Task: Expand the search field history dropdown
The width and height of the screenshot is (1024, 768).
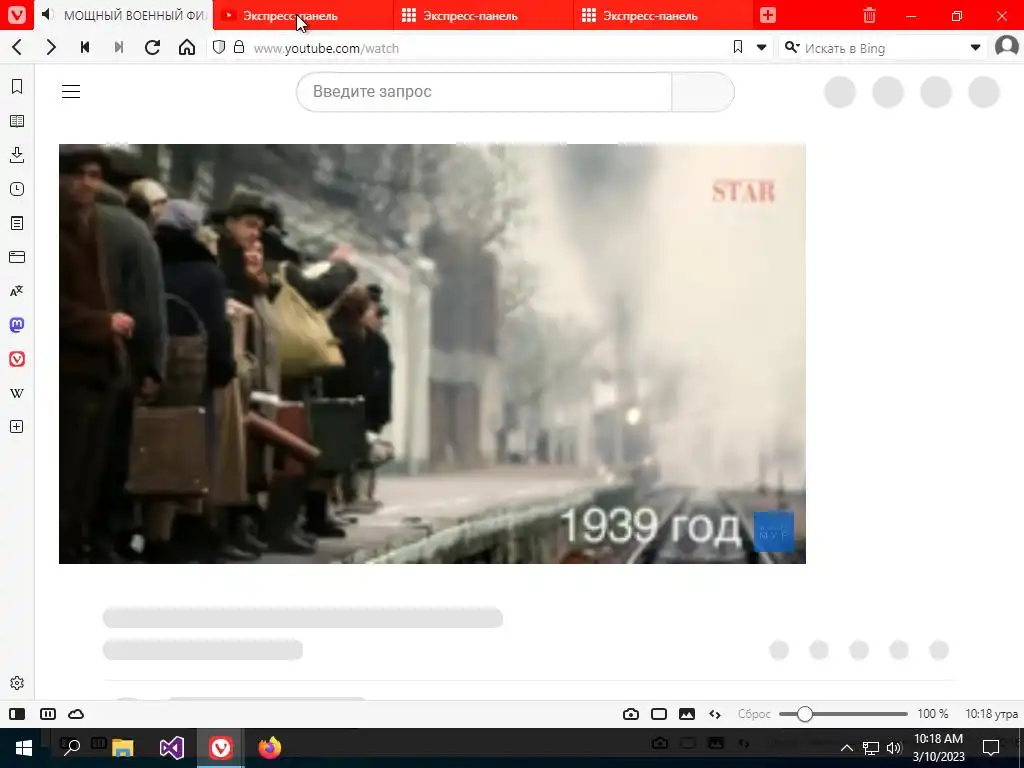Action: point(976,47)
